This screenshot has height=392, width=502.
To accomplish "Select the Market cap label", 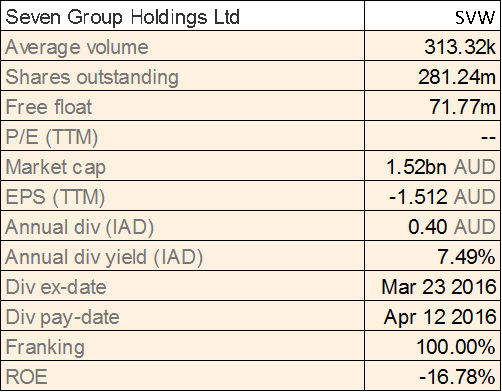I will pyautogui.click(x=55, y=167).
